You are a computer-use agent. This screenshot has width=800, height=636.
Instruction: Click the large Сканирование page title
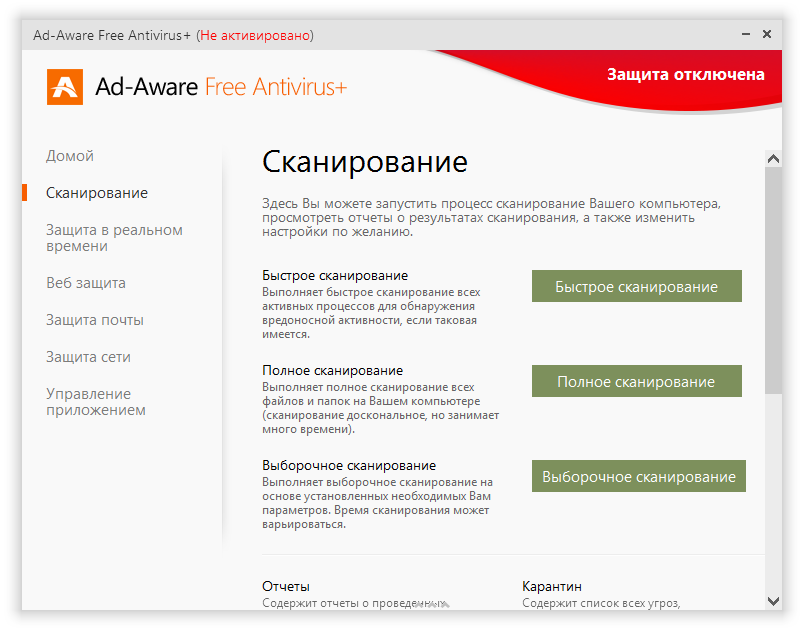(365, 162)
